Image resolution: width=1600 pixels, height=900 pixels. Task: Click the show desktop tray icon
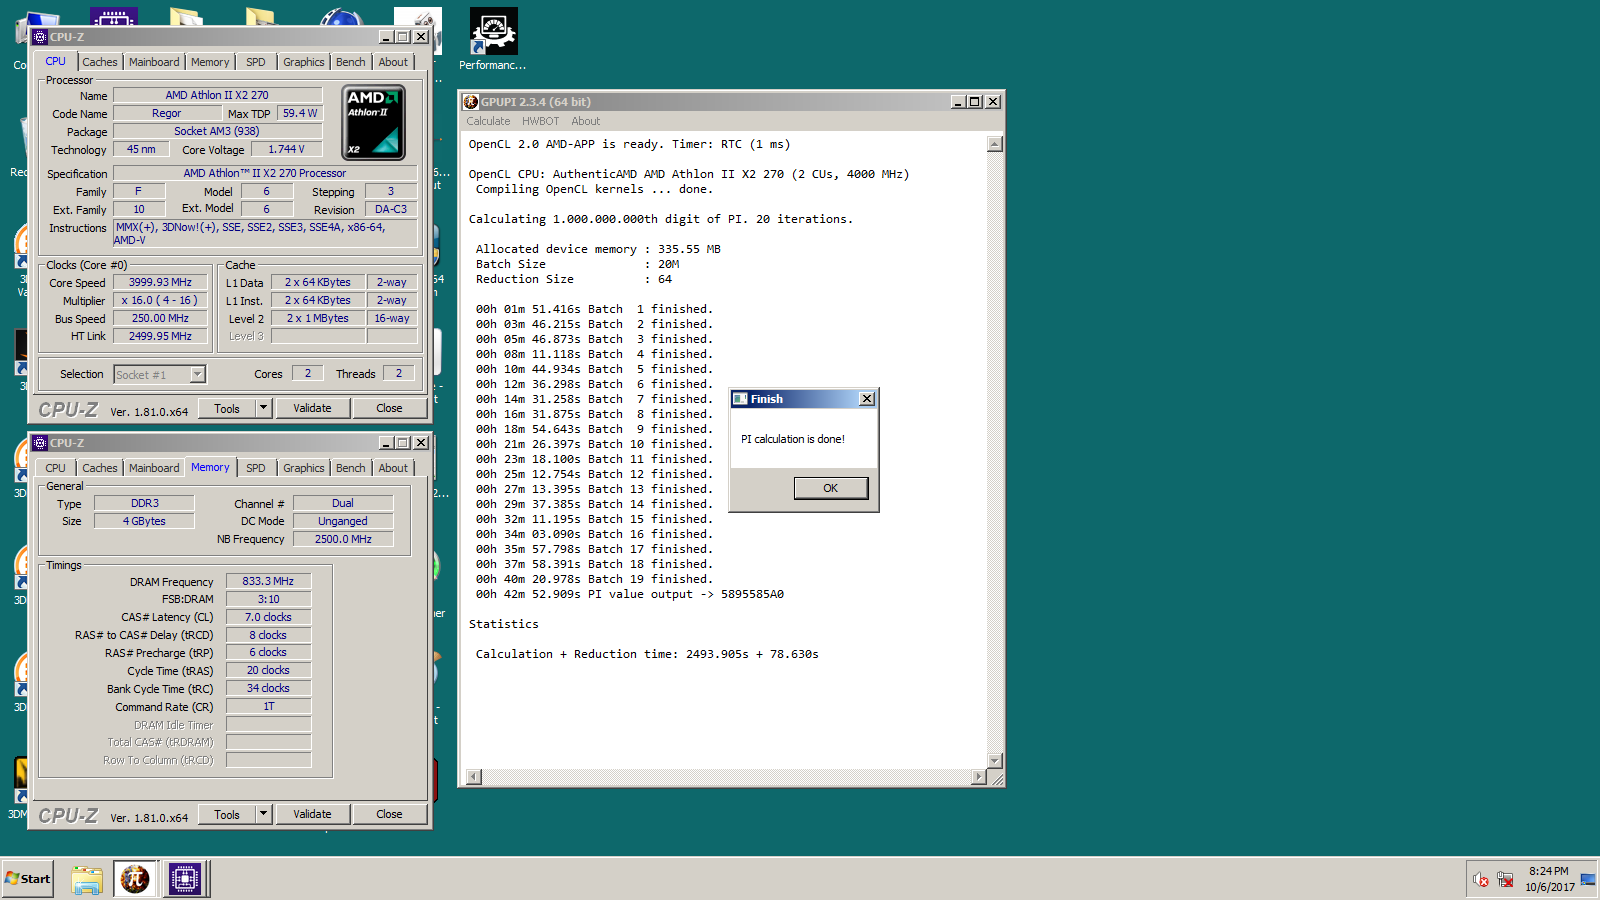click(x=1588, y=880)
